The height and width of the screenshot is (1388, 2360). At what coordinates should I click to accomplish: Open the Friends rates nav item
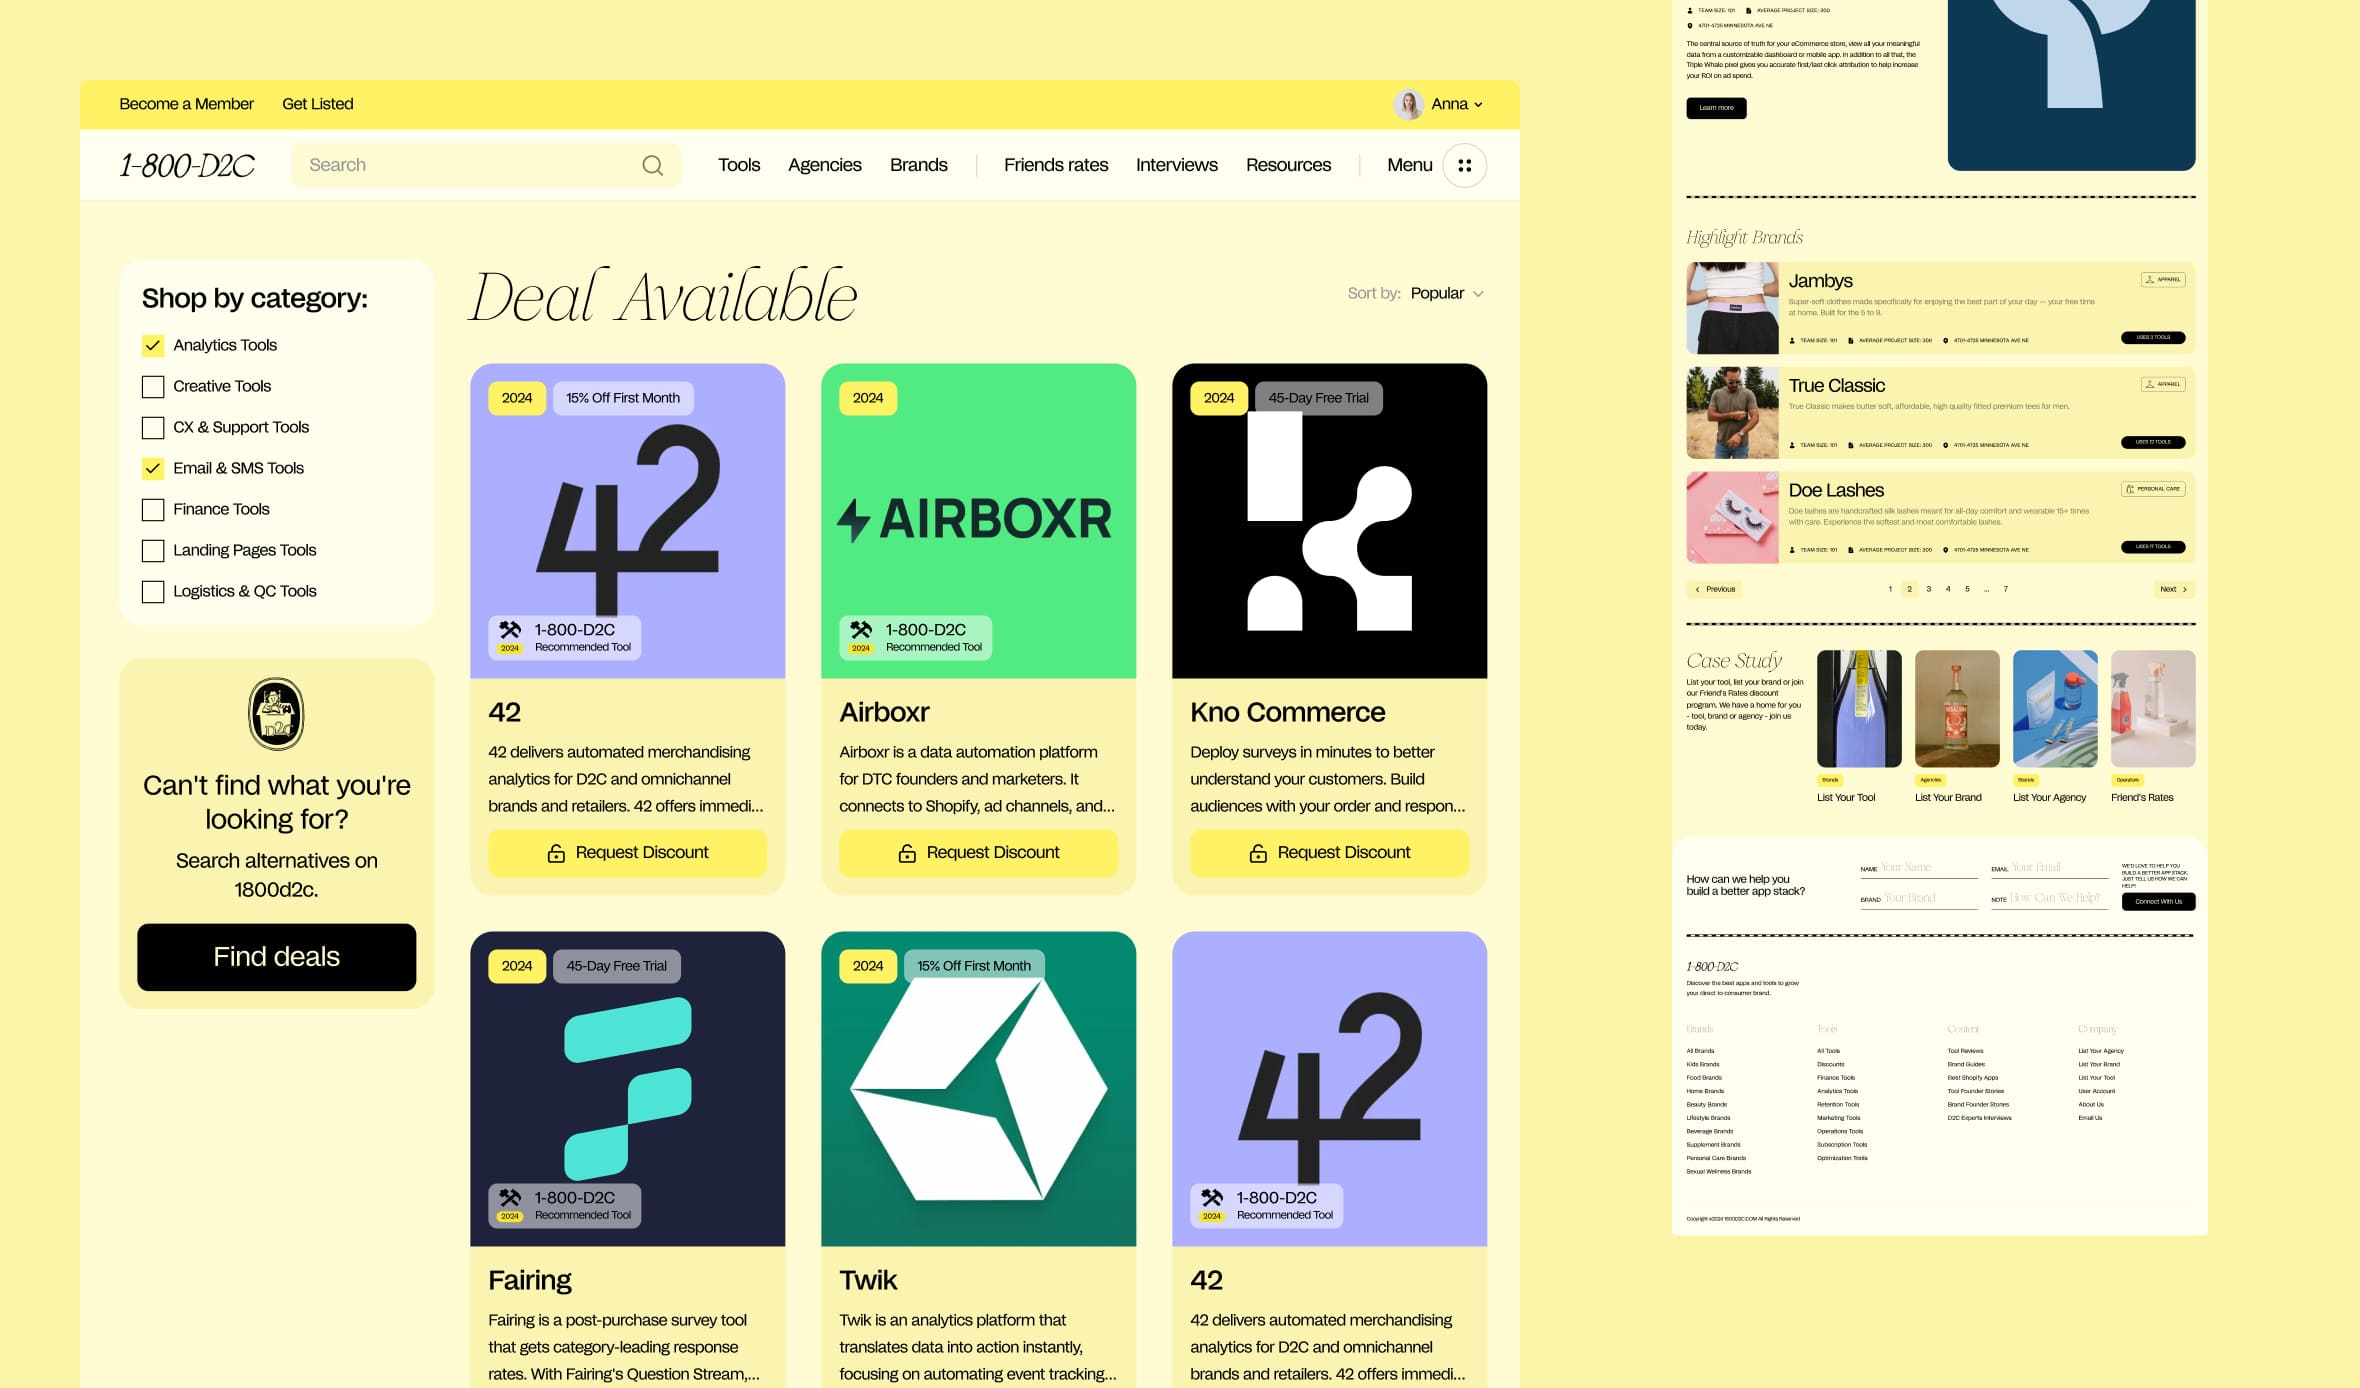point(1055,166)
